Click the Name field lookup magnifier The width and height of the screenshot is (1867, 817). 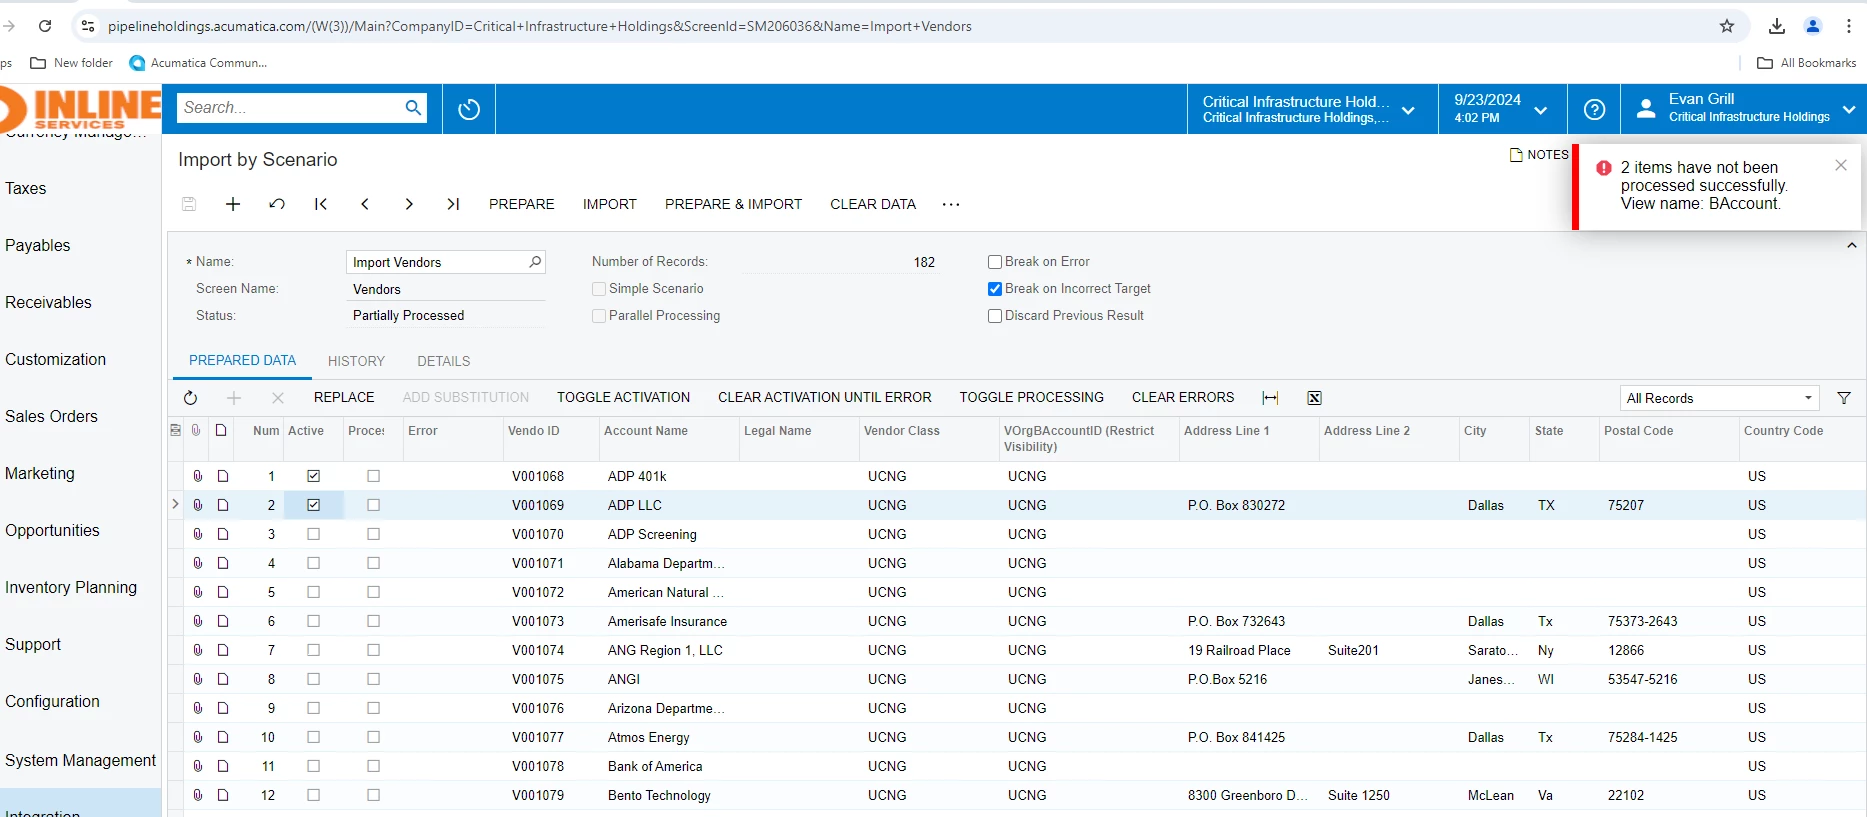tap(535, 262)
